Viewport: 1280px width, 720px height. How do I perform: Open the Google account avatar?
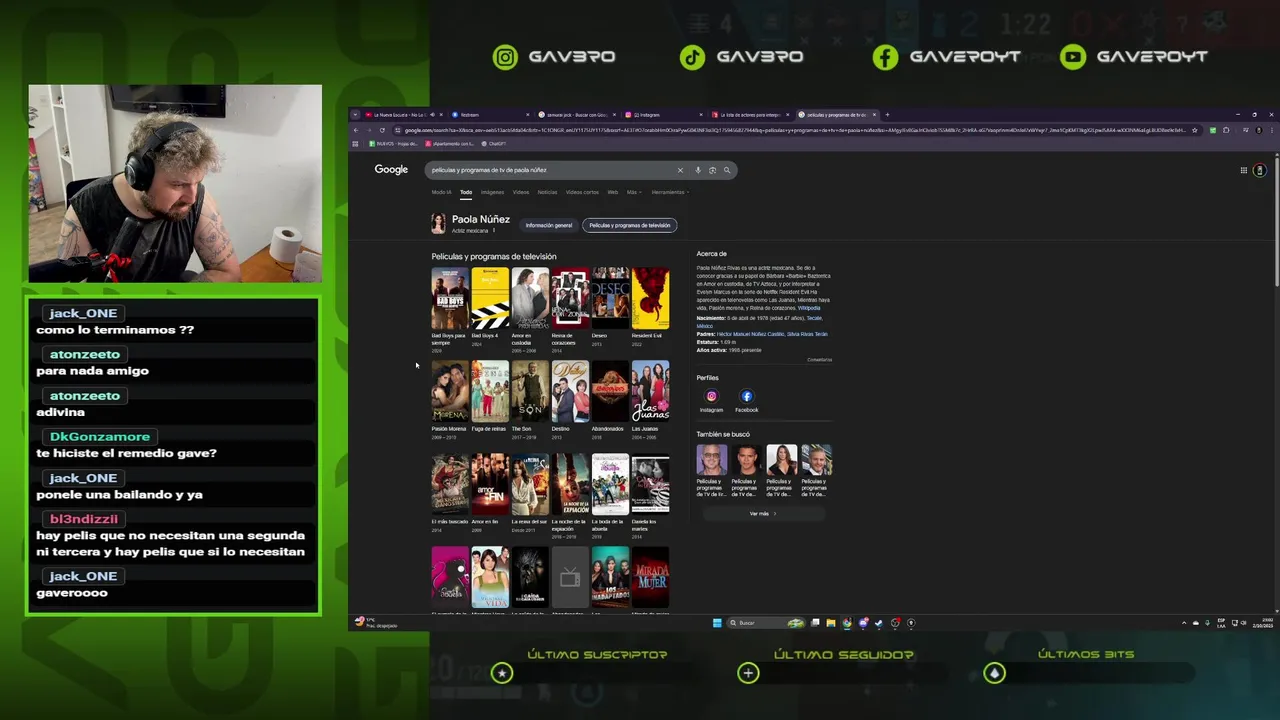(1259, 170)
